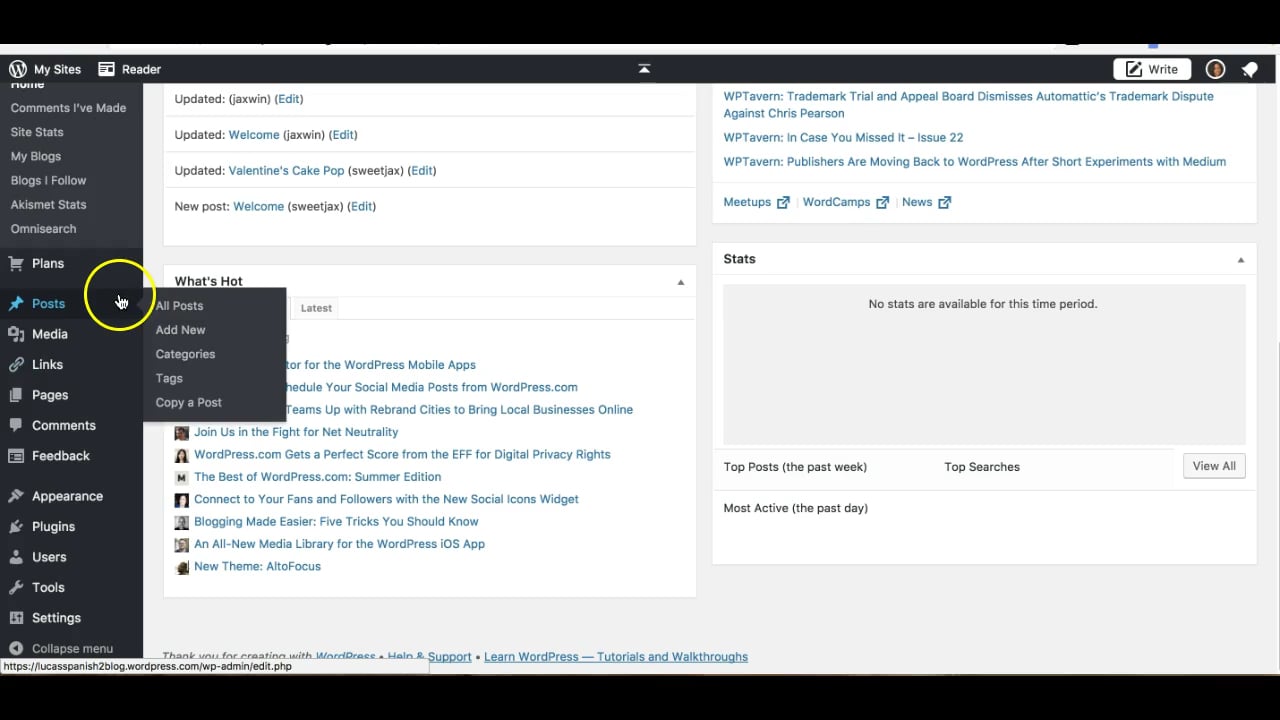Click the Plugins plug icon
Image resolution: width=1280 pixels, height=720 pixels.
(x=16, y=527)
